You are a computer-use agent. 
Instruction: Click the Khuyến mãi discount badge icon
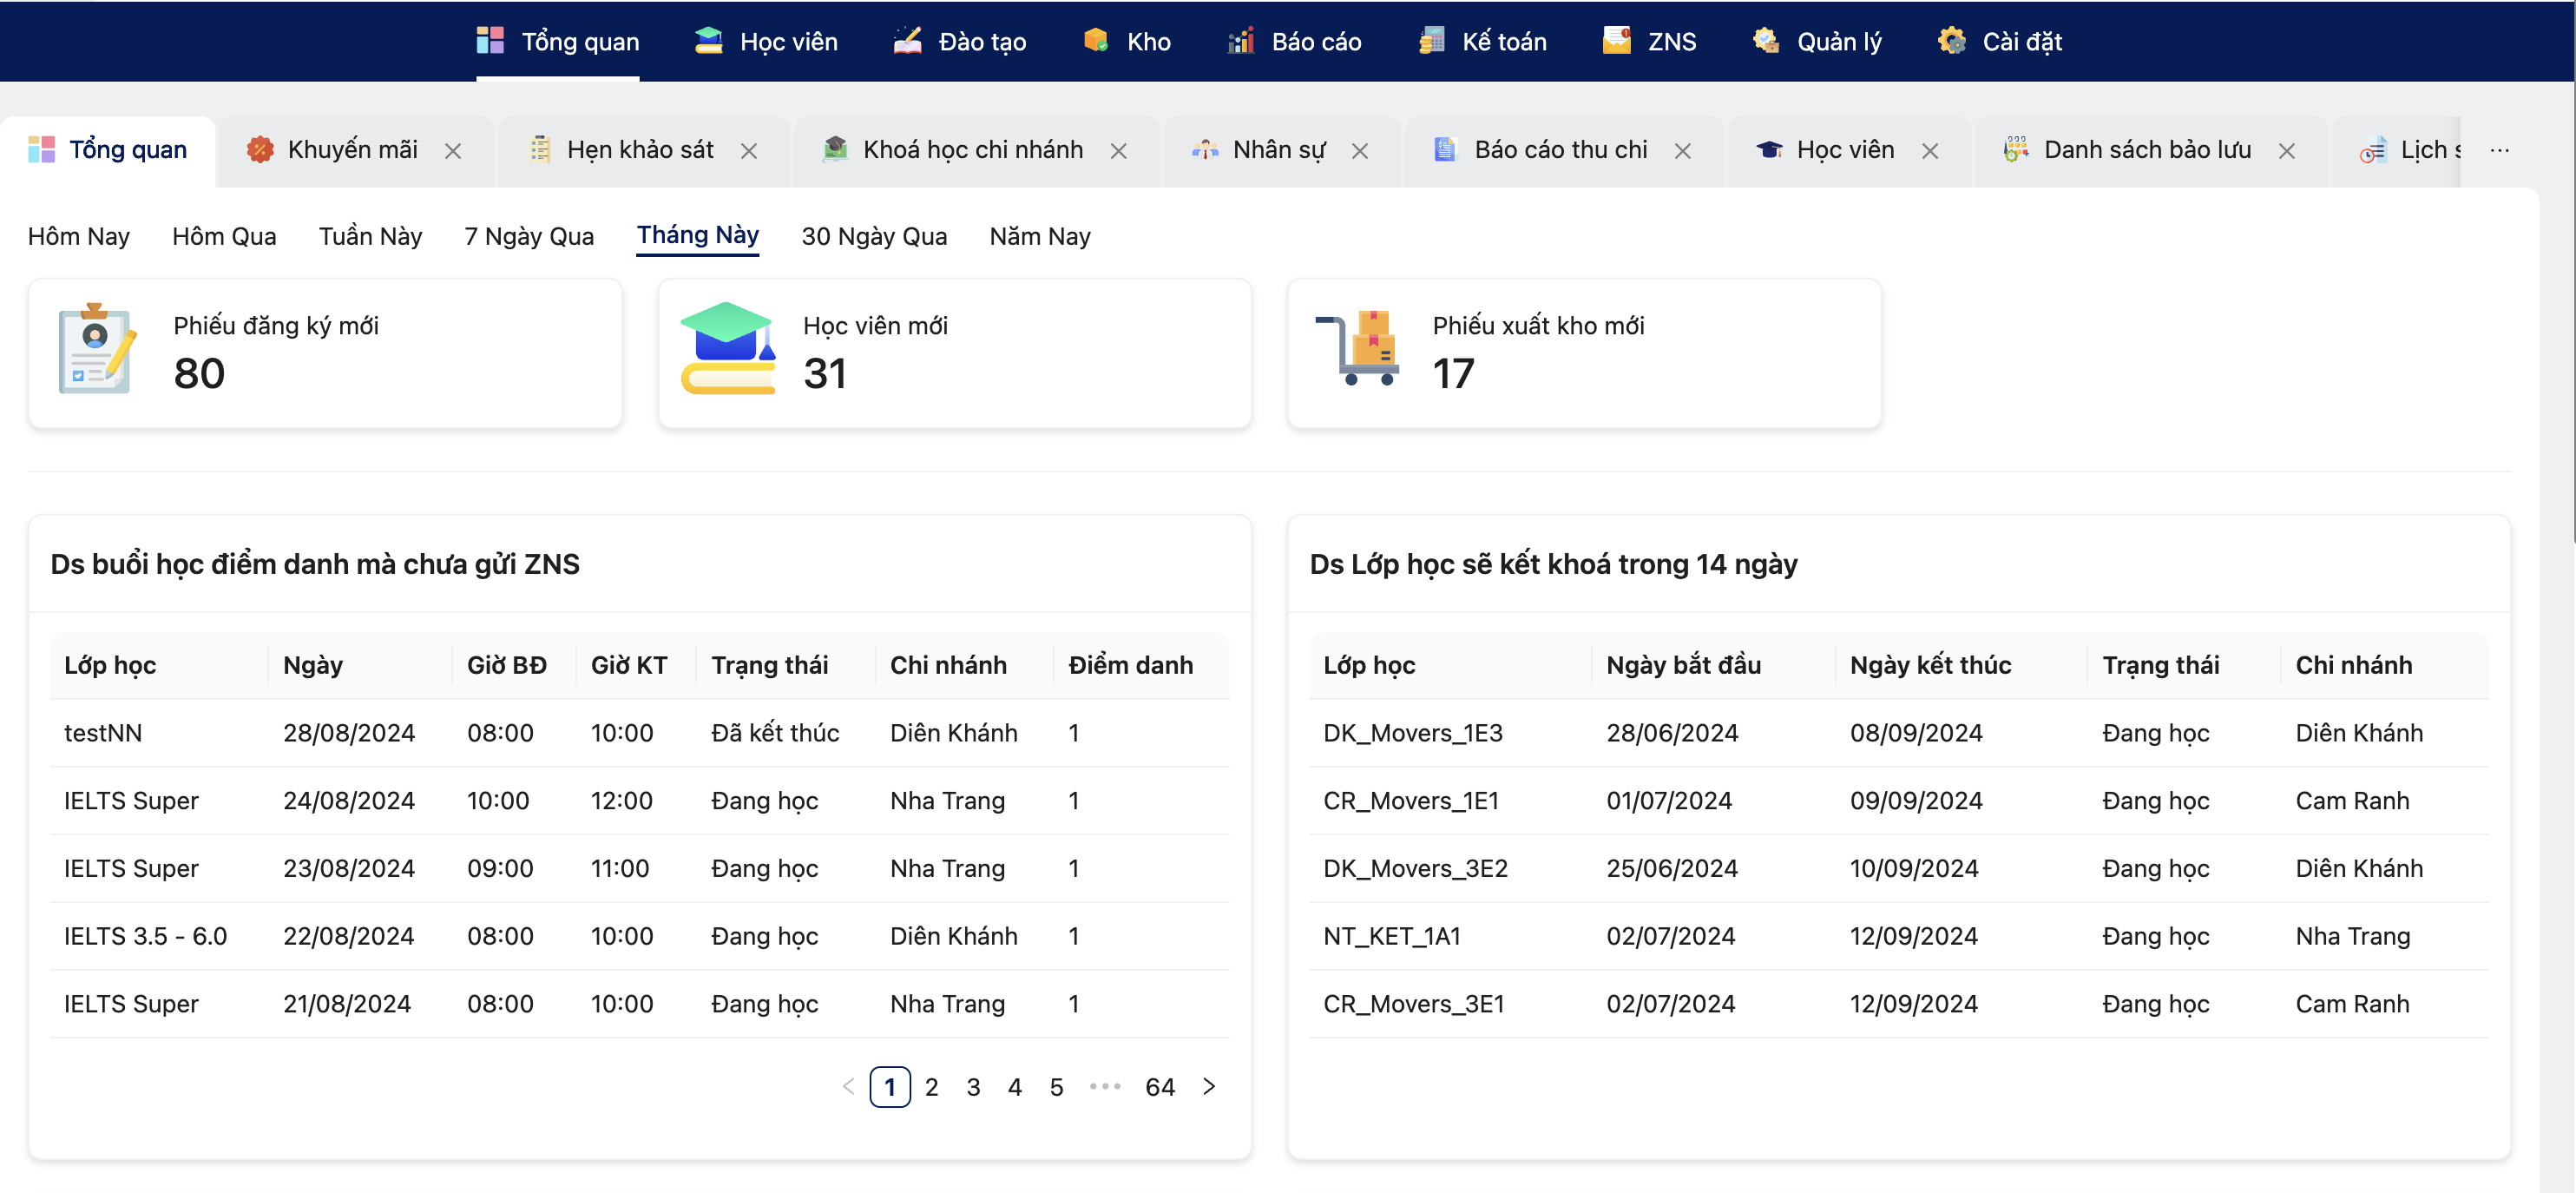point(260,150)
